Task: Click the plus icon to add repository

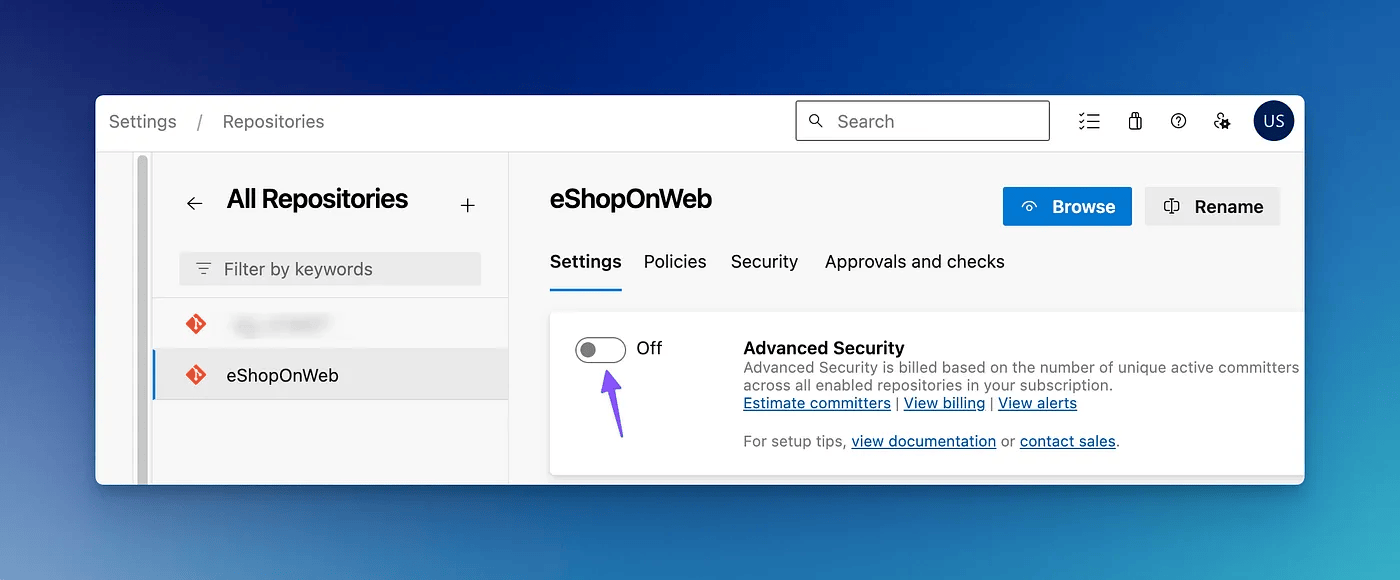Action: click(x=467, y=205)
